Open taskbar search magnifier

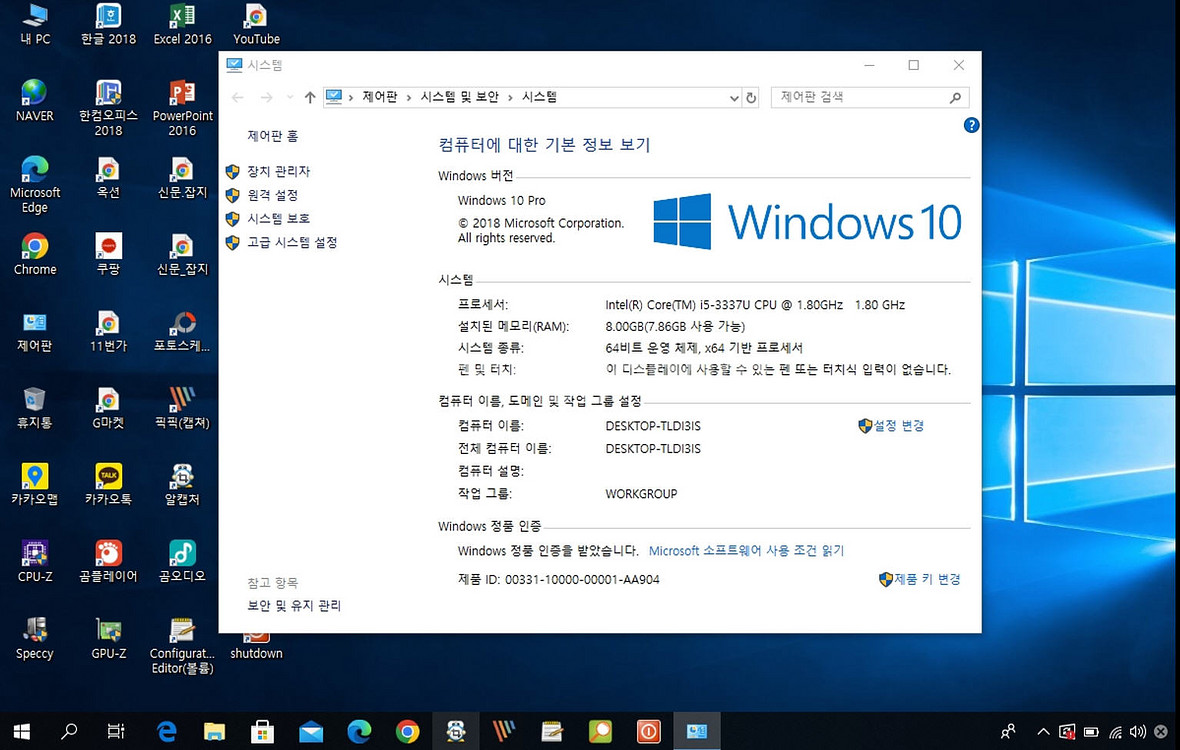(69, 730)
